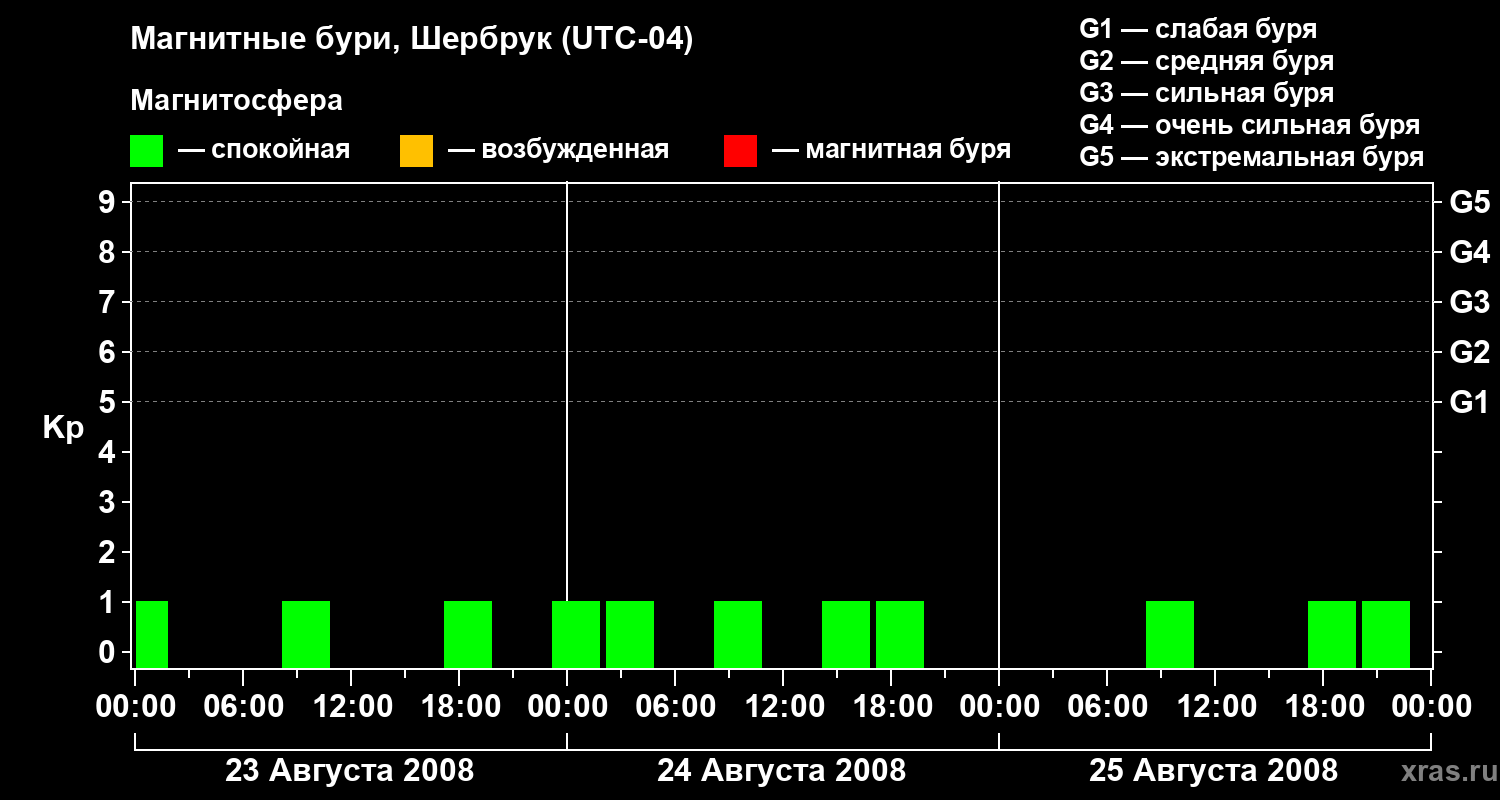Click the '— возбужденная' legend label
Viewport: 1500px width, 800px height.
pos(558,151)
